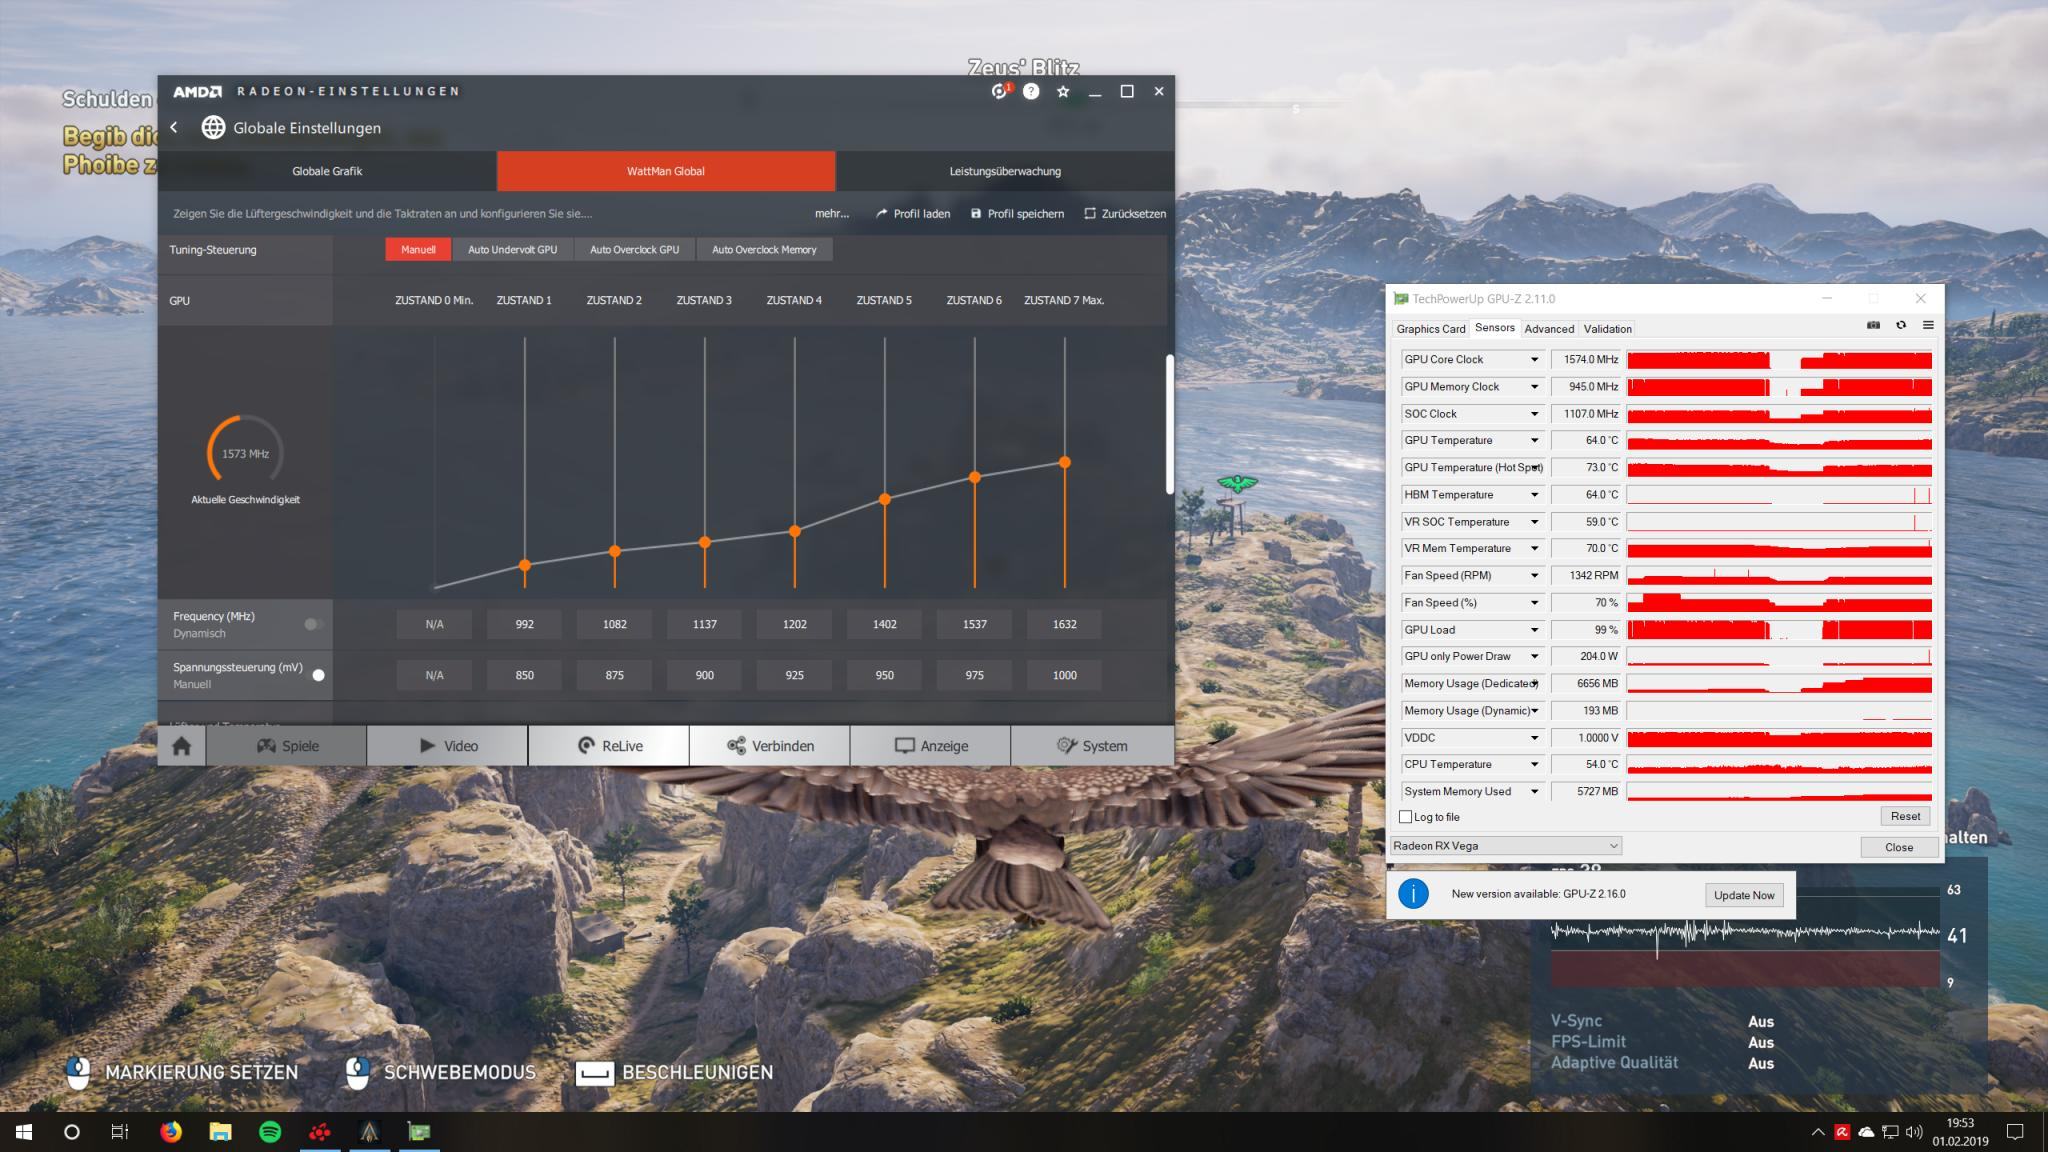Click the WattMan vertical scrollbar
Screen dimensions: 2048x1152
click(x=1169, y=424)
